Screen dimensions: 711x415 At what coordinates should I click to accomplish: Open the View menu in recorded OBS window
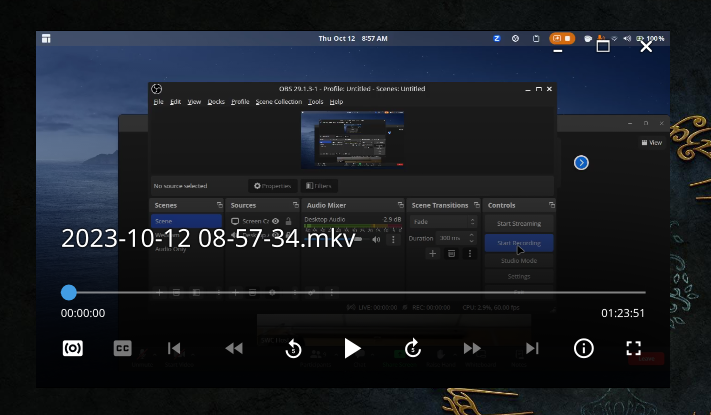pos(194,102)
